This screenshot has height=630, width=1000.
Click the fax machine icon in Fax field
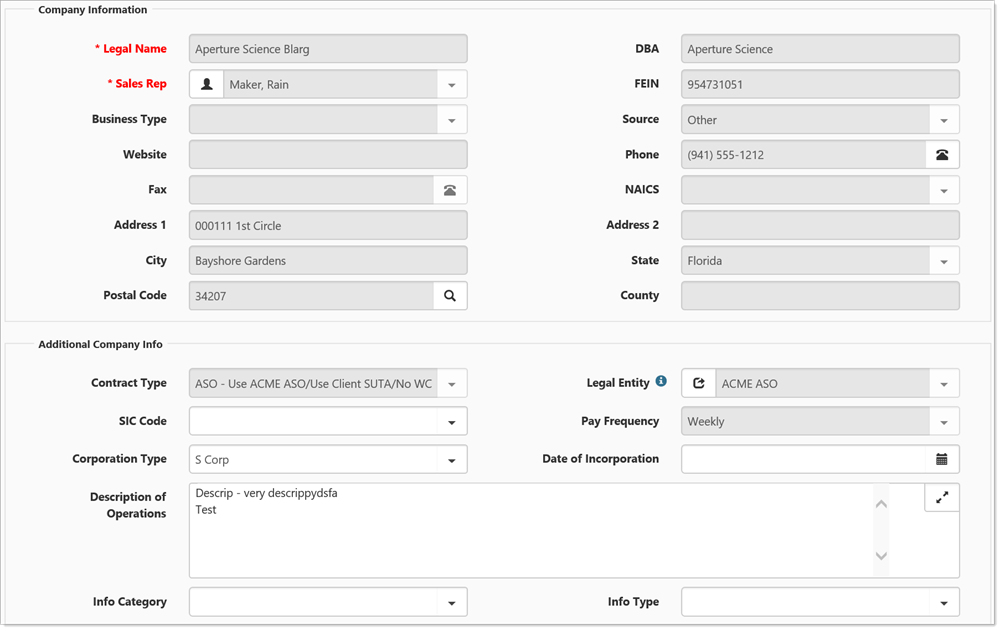click(450, 190)
